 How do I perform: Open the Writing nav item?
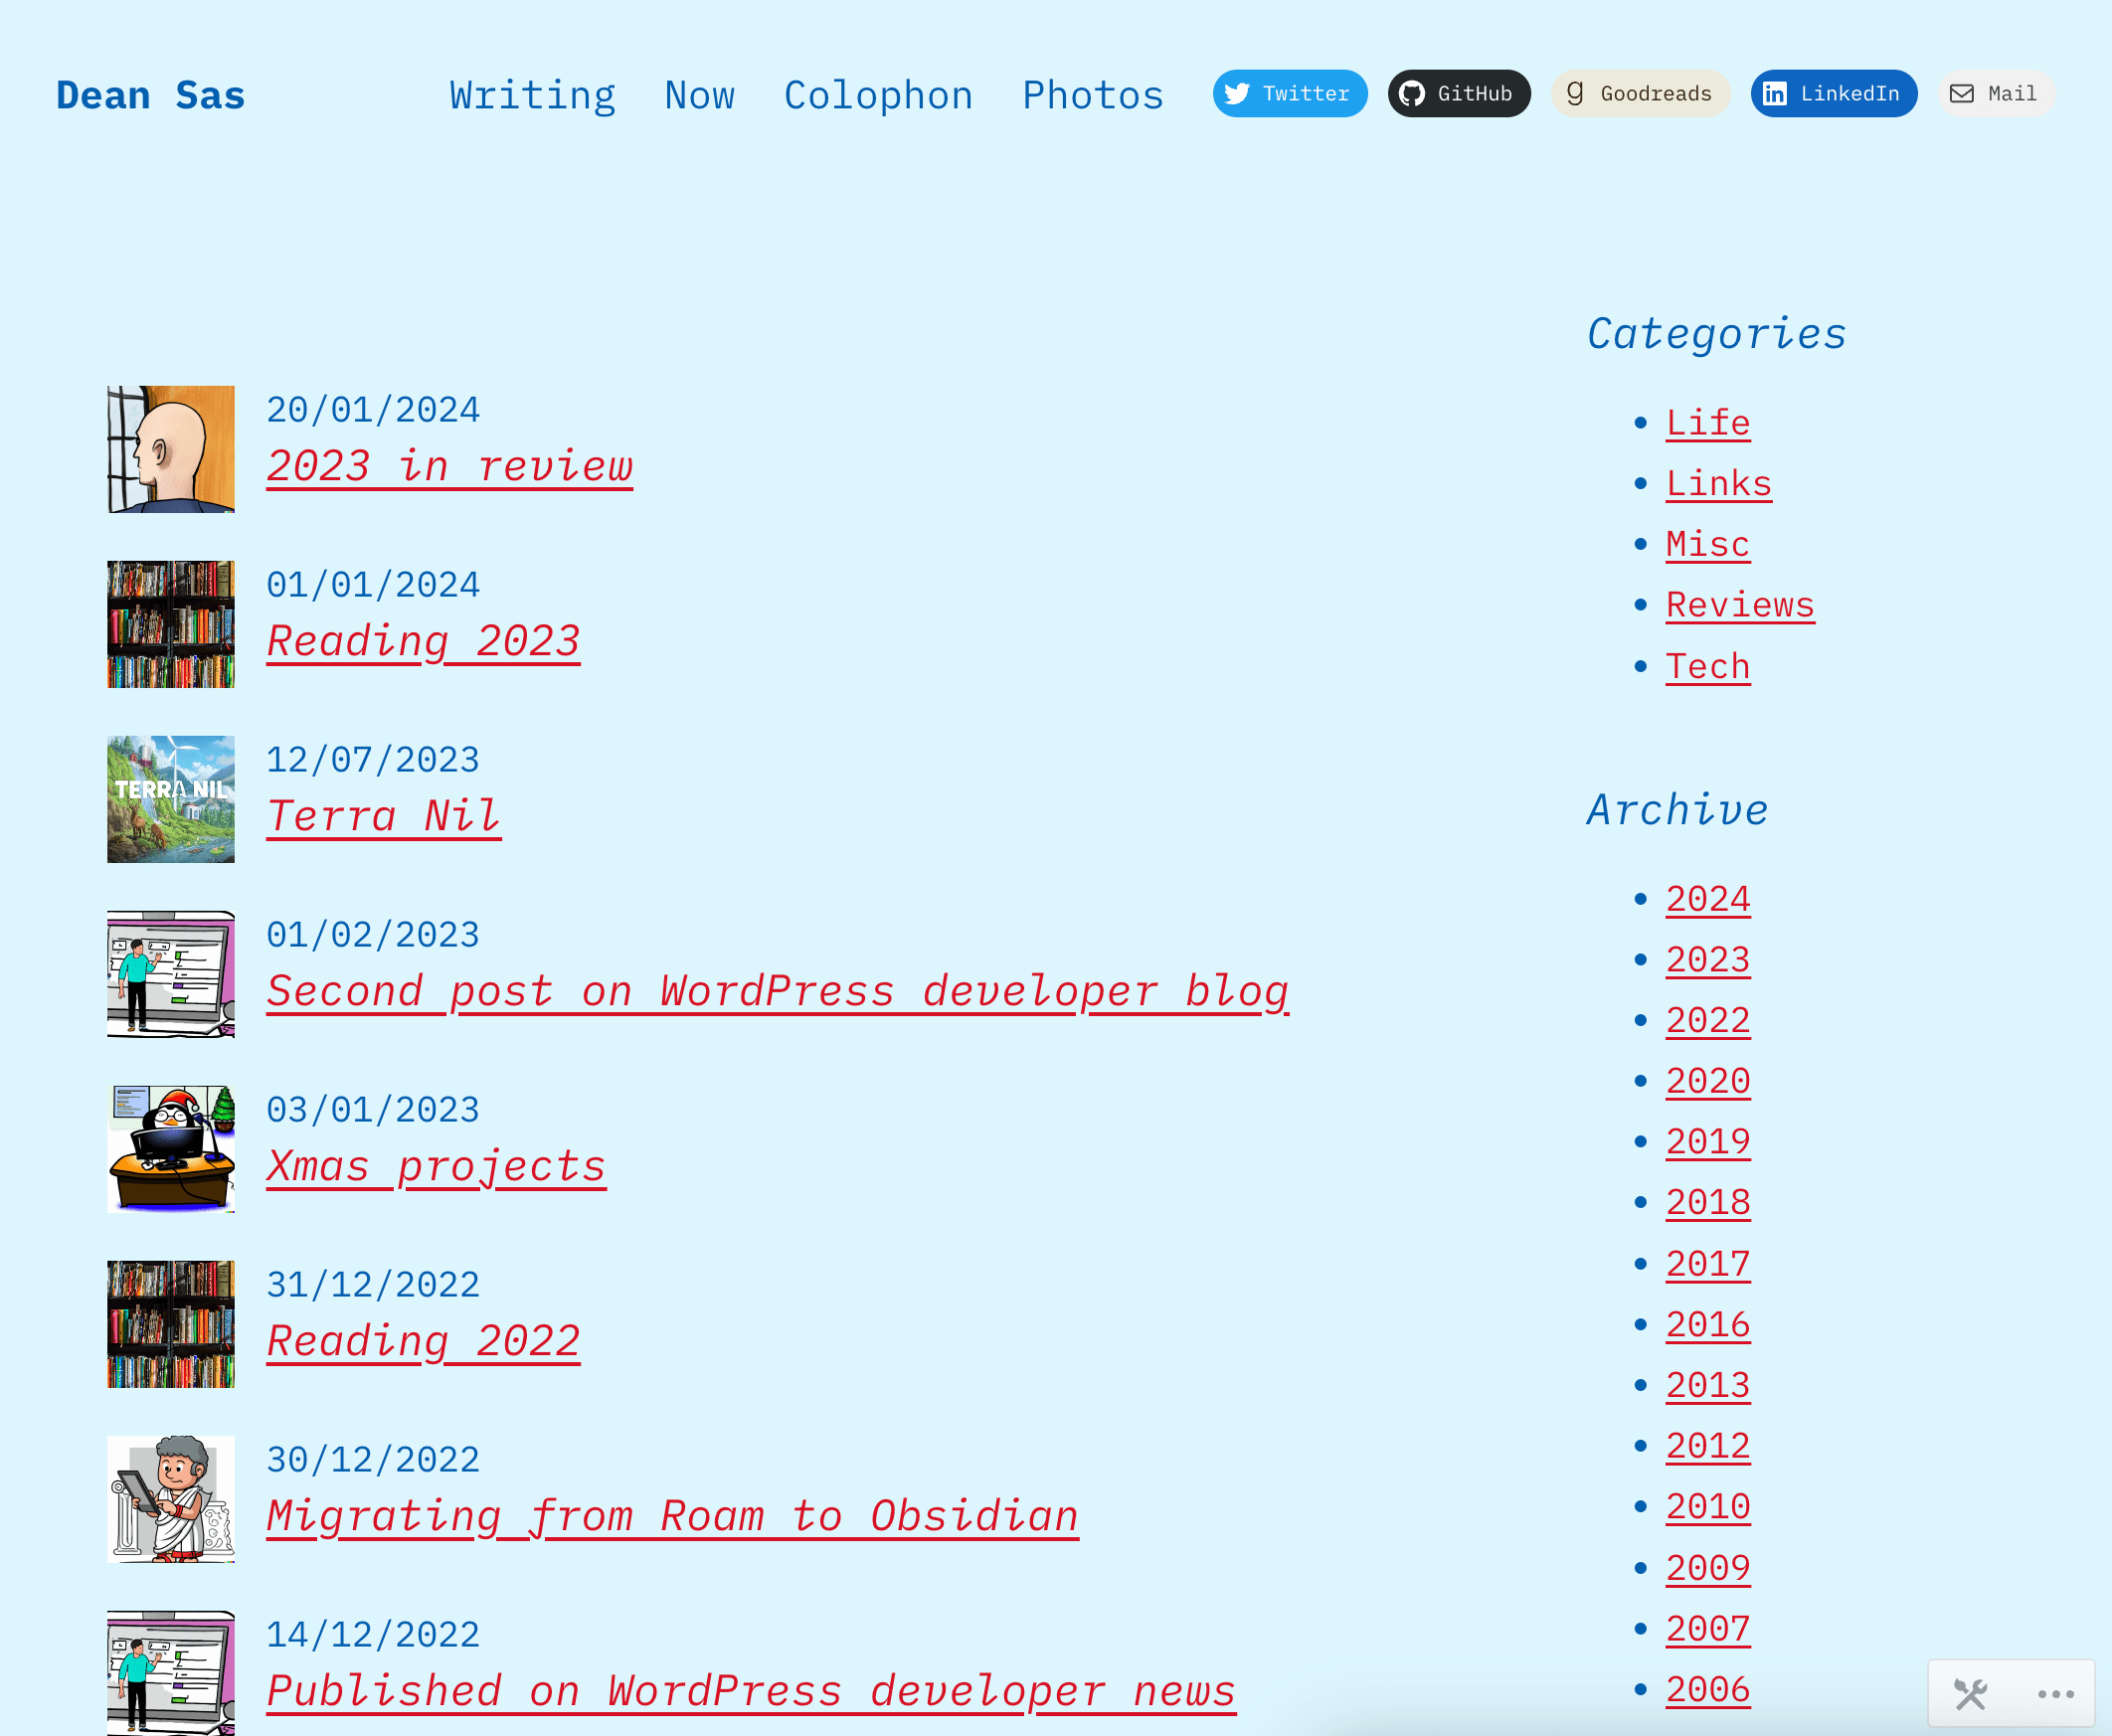coord(532,96)
